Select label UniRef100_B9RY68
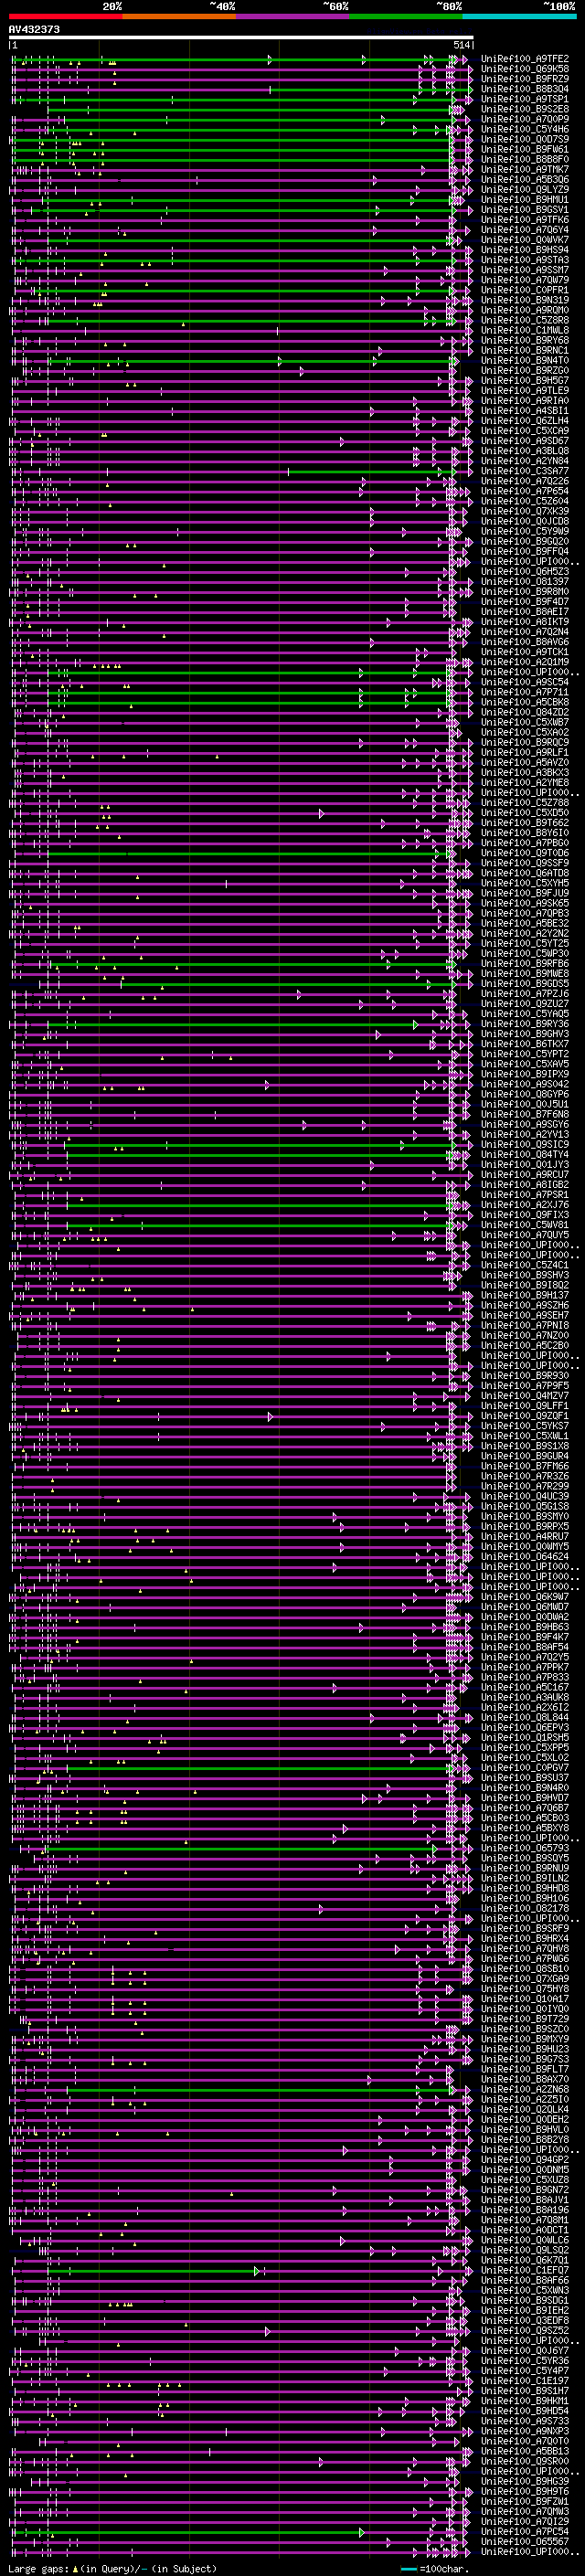 tap(525, 340)
